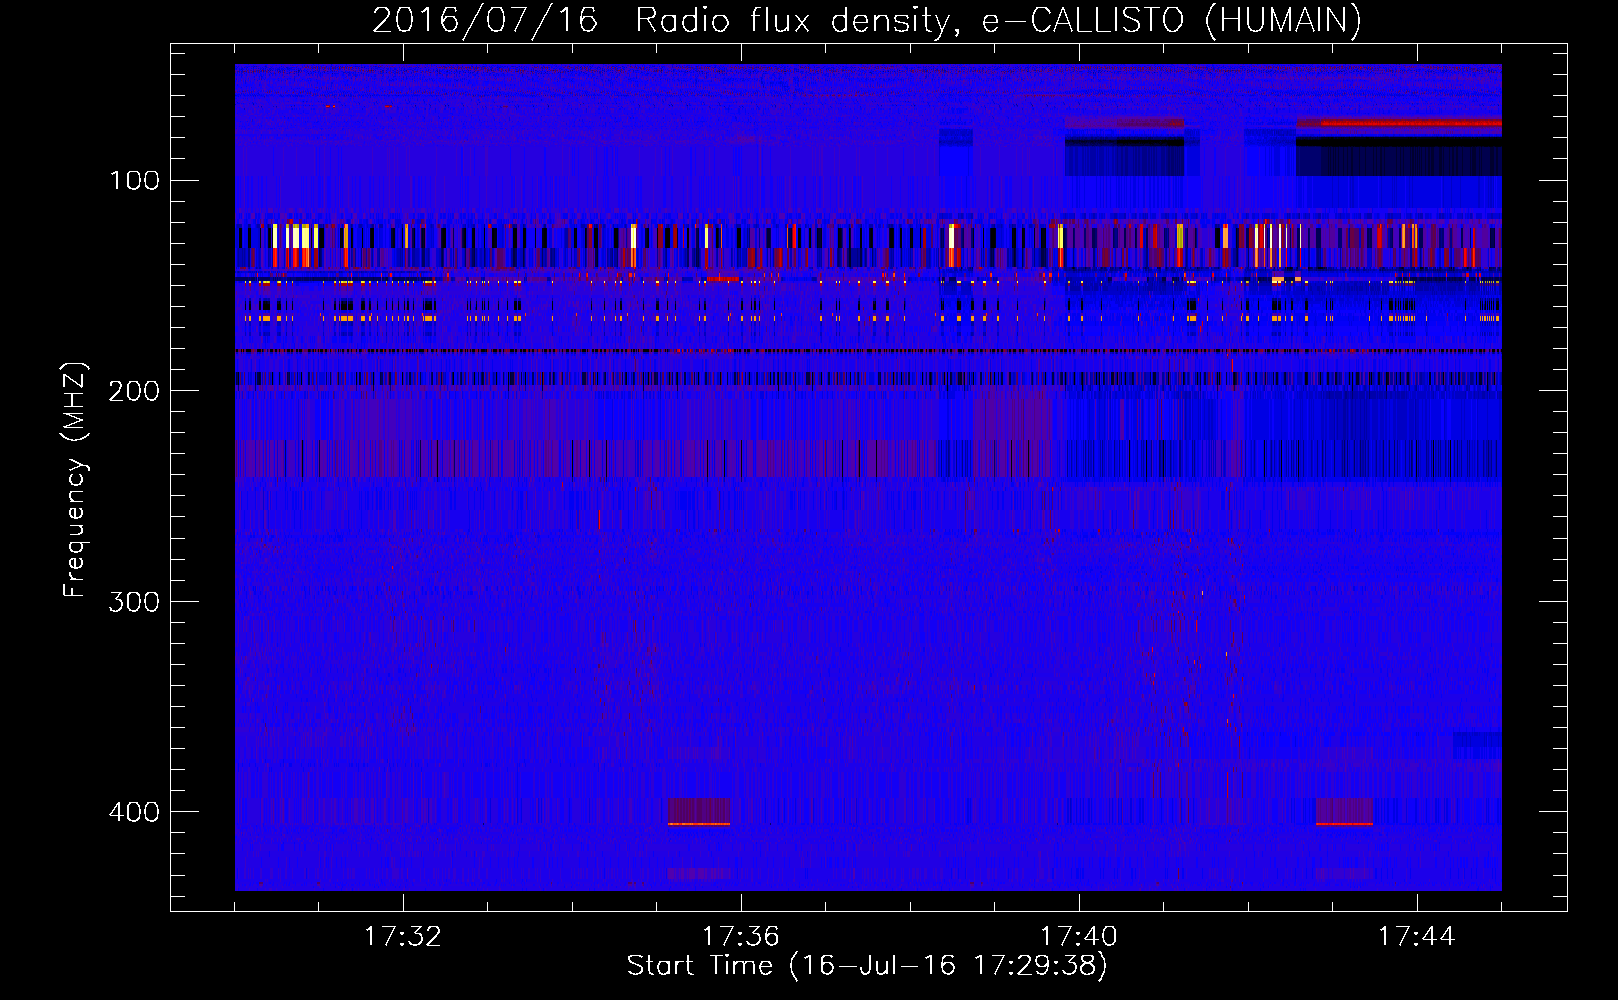Click the 17:36 time tick label

(740, 937)
